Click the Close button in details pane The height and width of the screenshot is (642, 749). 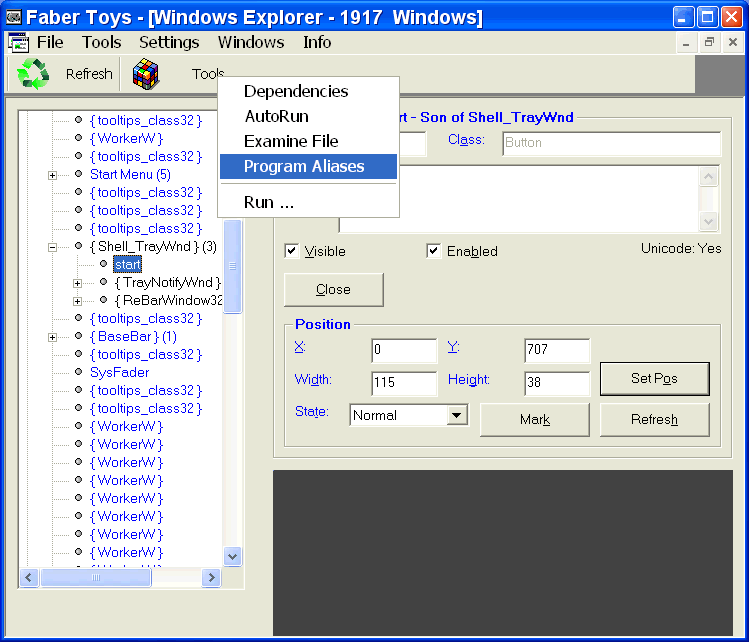333,289
